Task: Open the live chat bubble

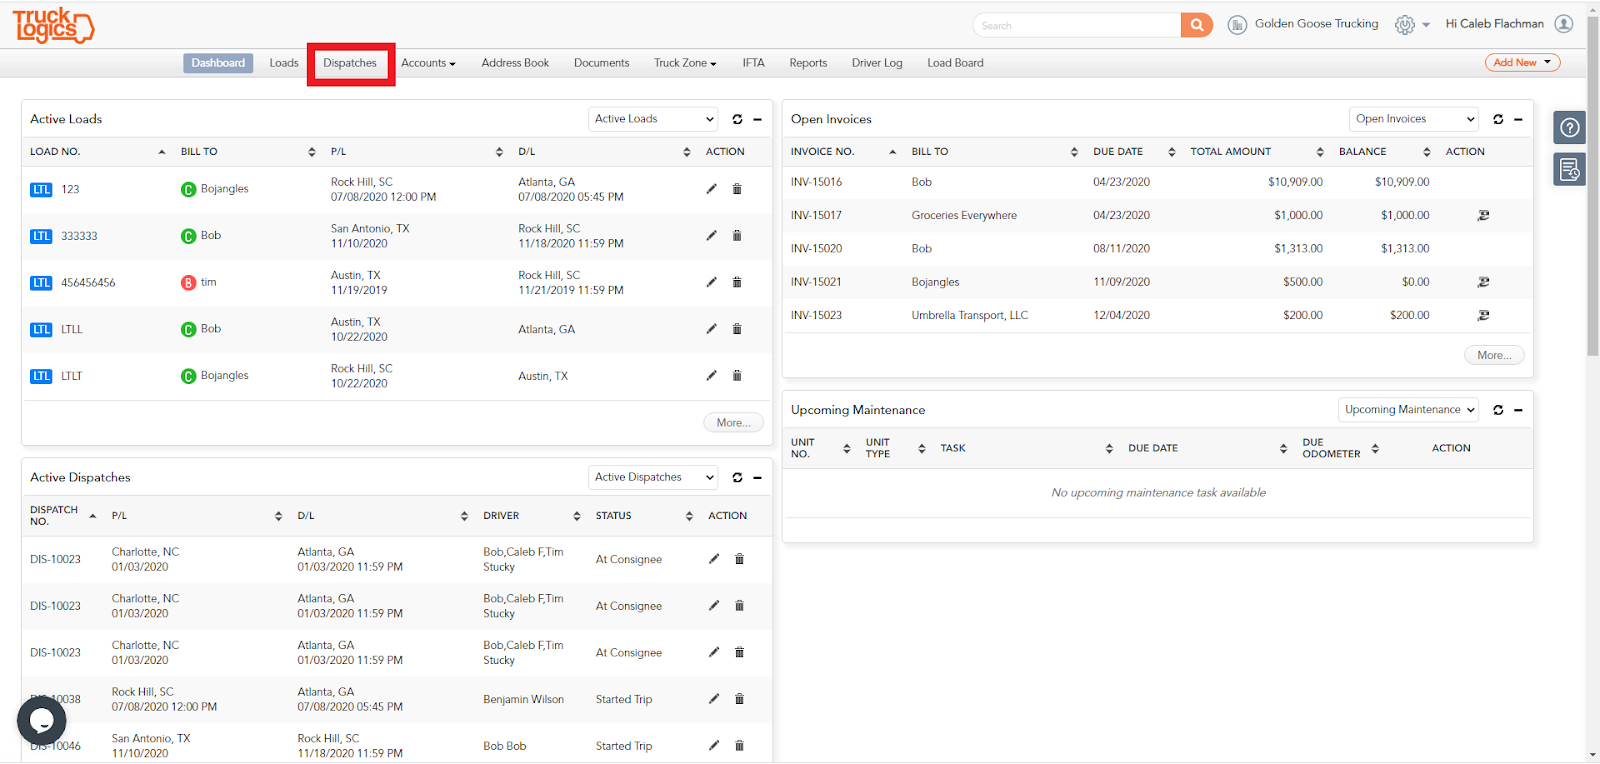Action: tap(42, 720)
